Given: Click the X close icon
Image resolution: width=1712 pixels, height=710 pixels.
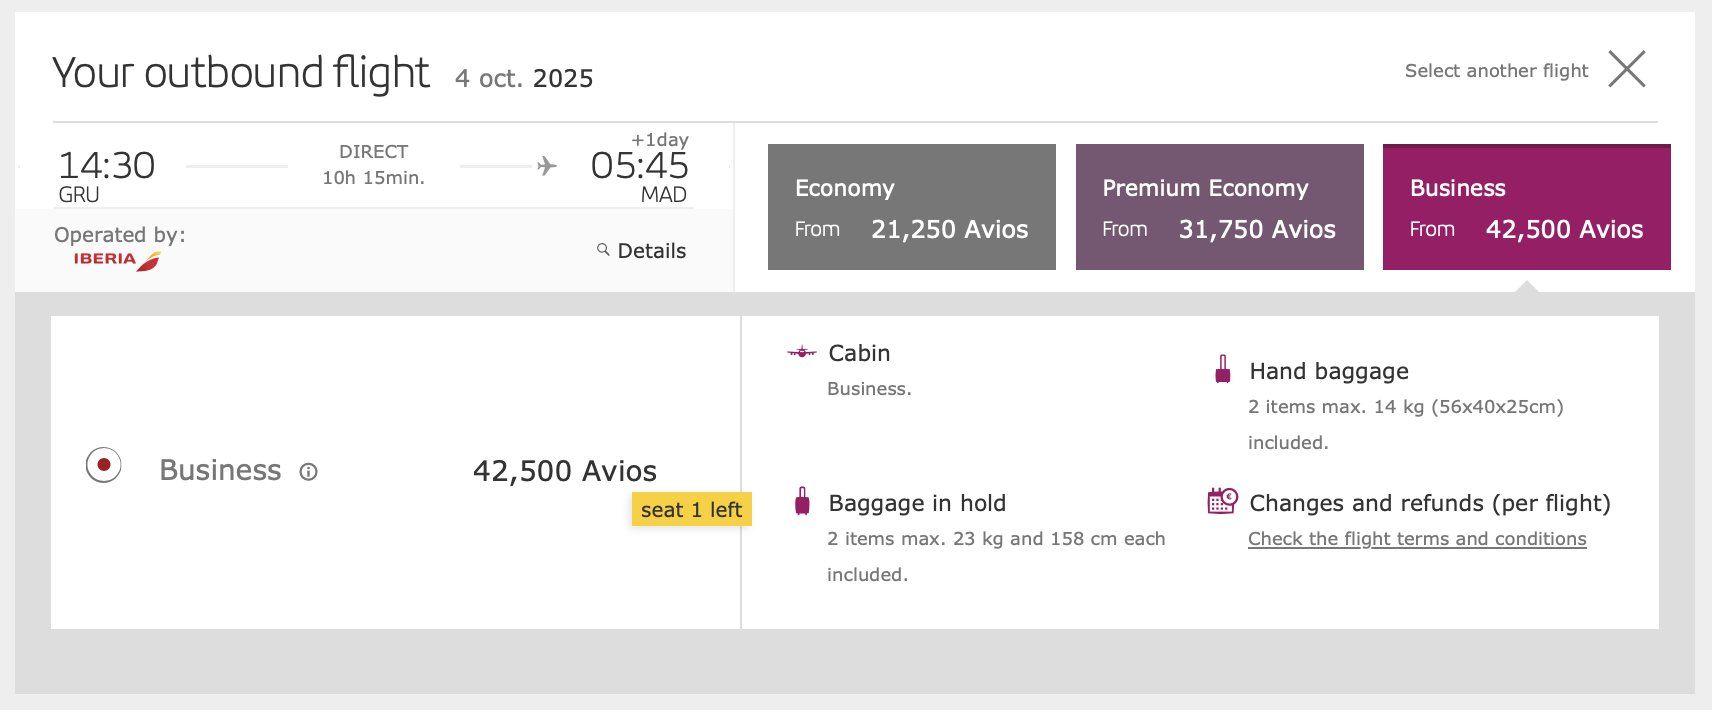Looking at the screenshot, I should pyautogui.click(x=1627, y=69).
